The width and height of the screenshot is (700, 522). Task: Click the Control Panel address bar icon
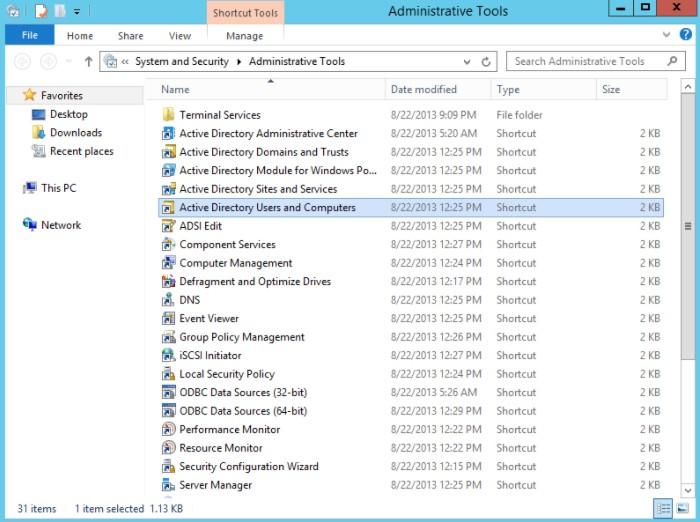tap(110, 62)
